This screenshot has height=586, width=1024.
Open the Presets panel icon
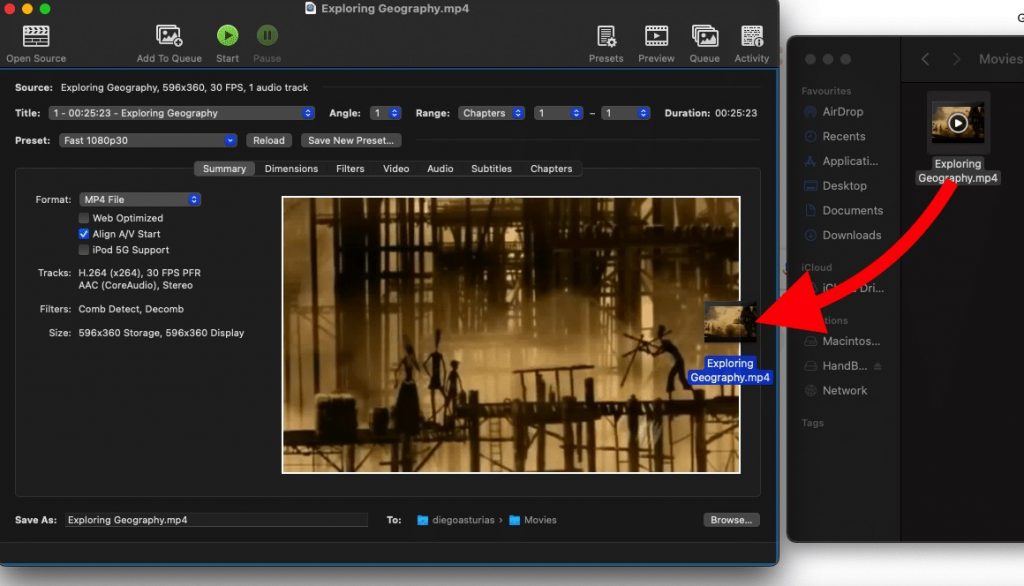606,36
